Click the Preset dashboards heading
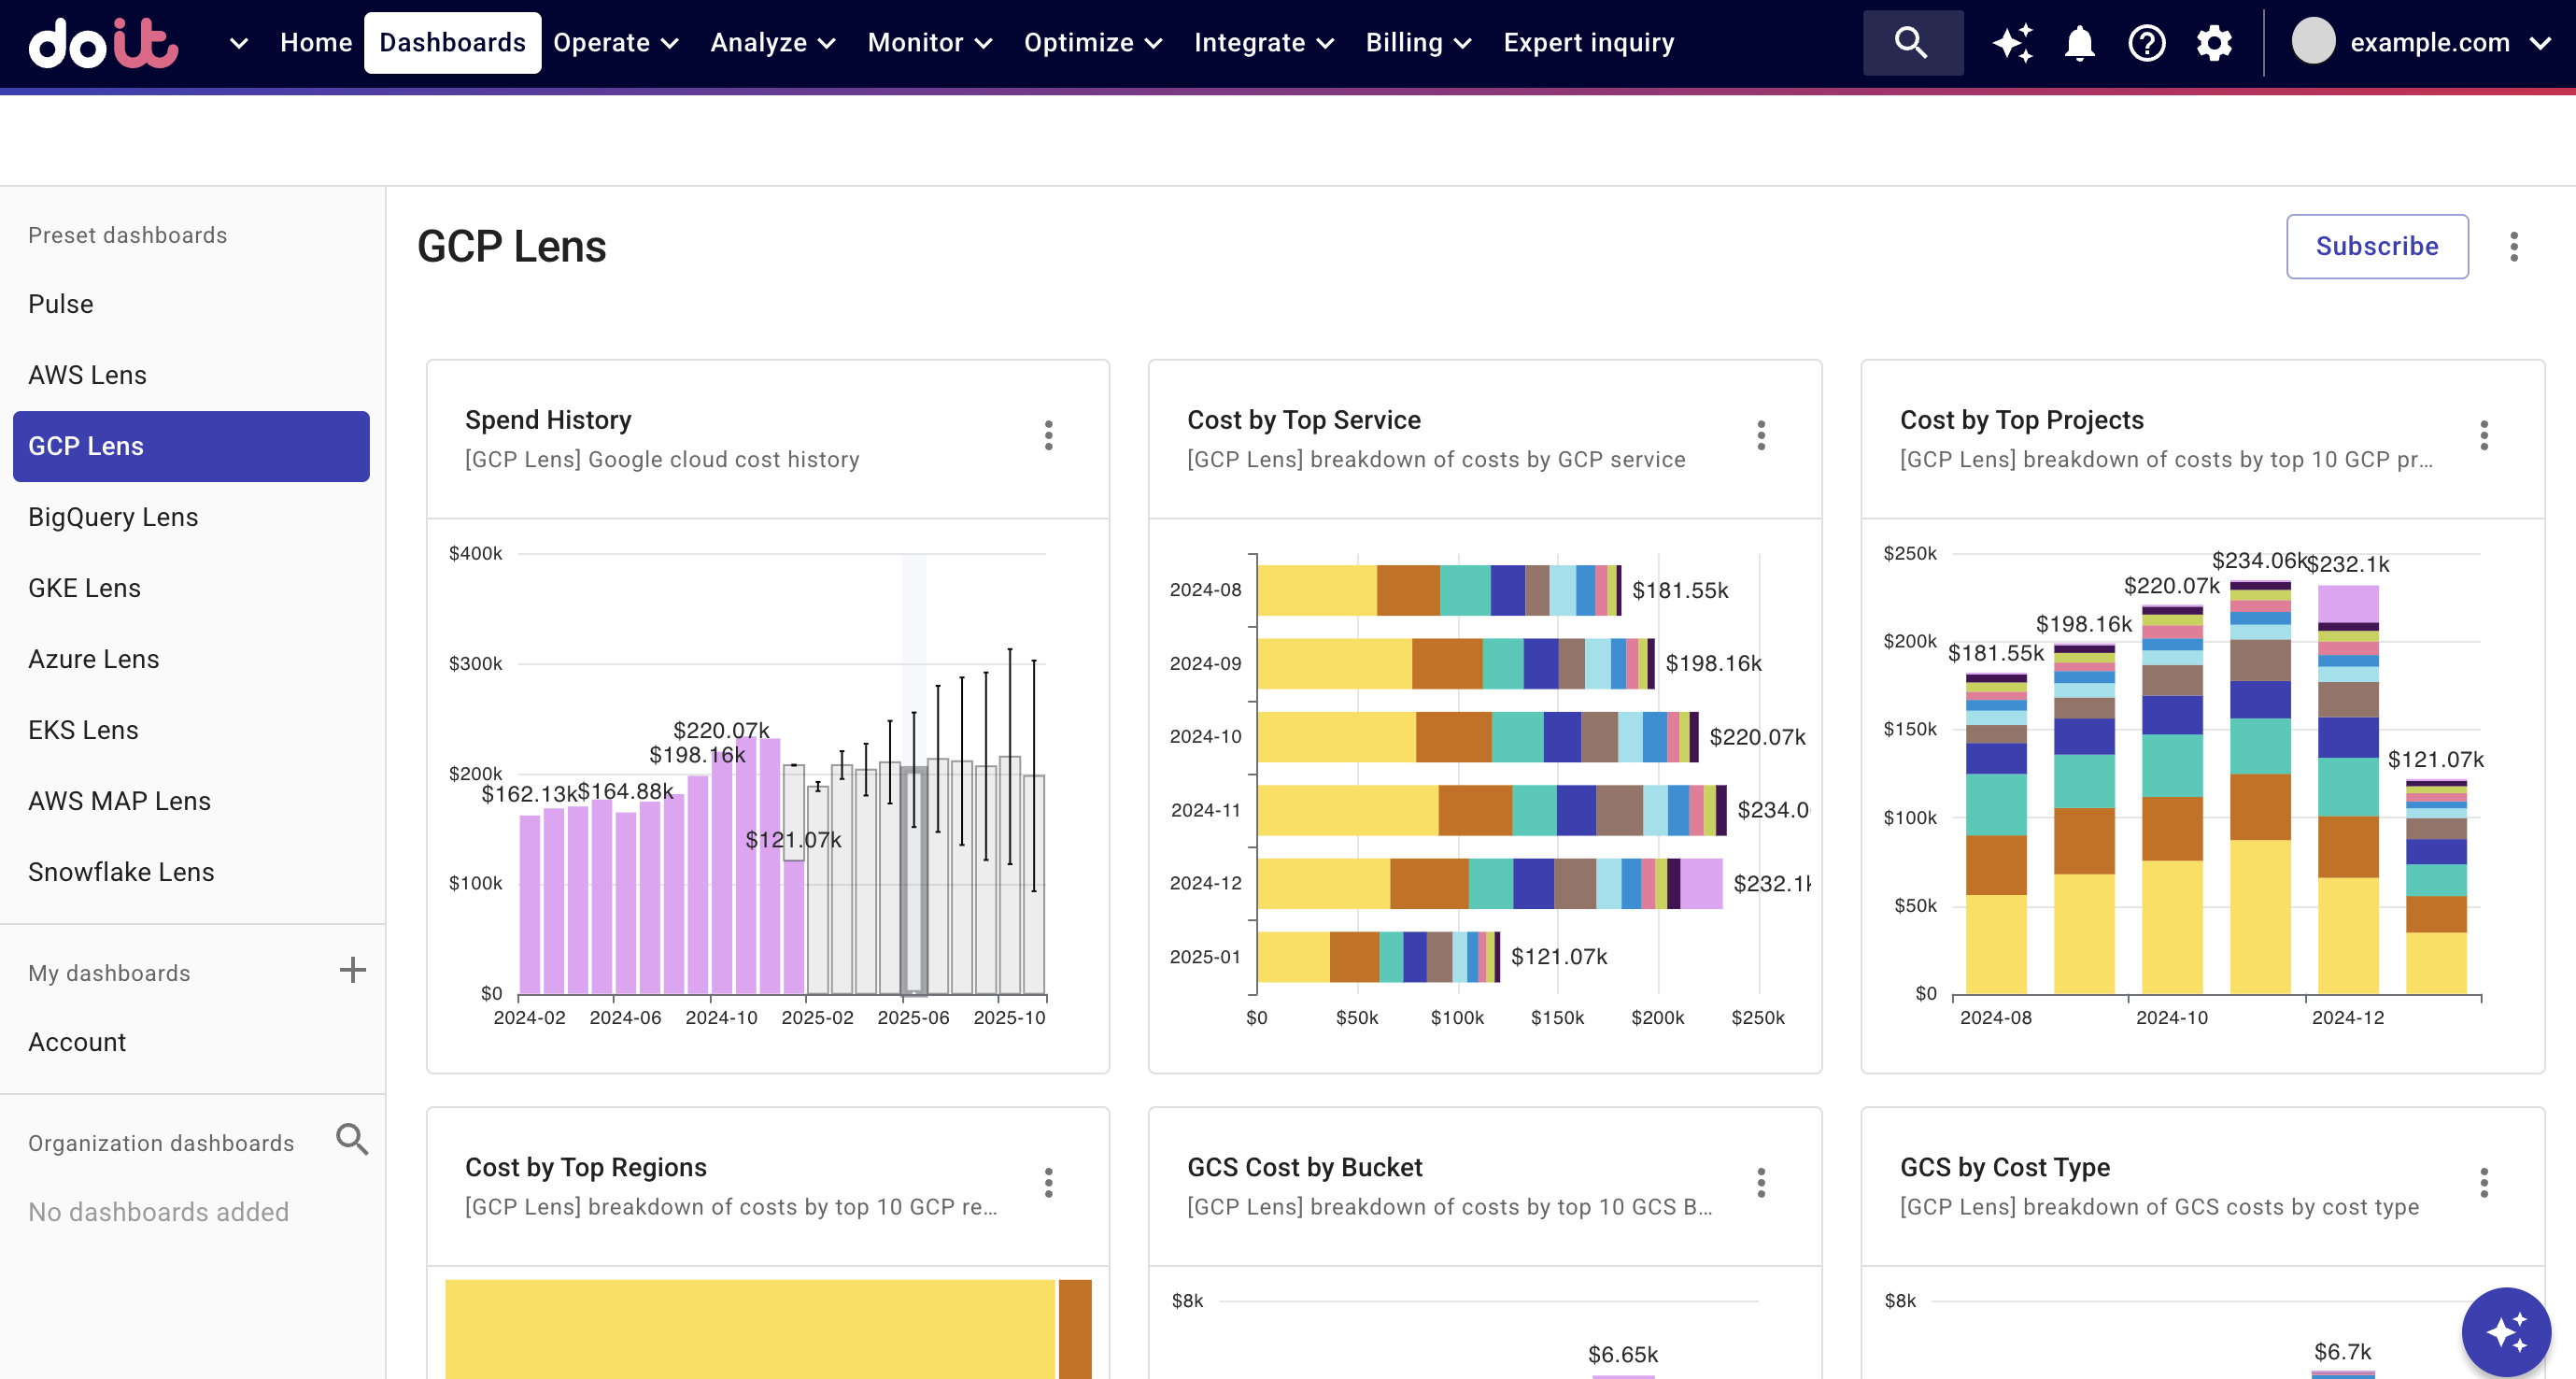This screenshot has height=1379, width=2576. [127, 235]
